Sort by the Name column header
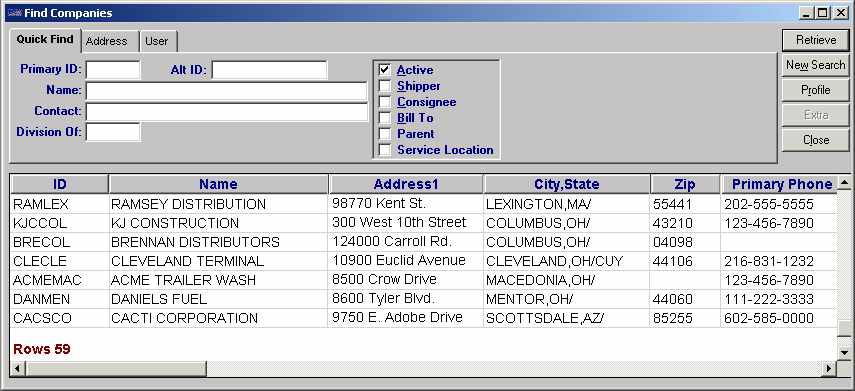Image resolution: width=855 pixels, height=391 pixels. [x=219, y=184]
